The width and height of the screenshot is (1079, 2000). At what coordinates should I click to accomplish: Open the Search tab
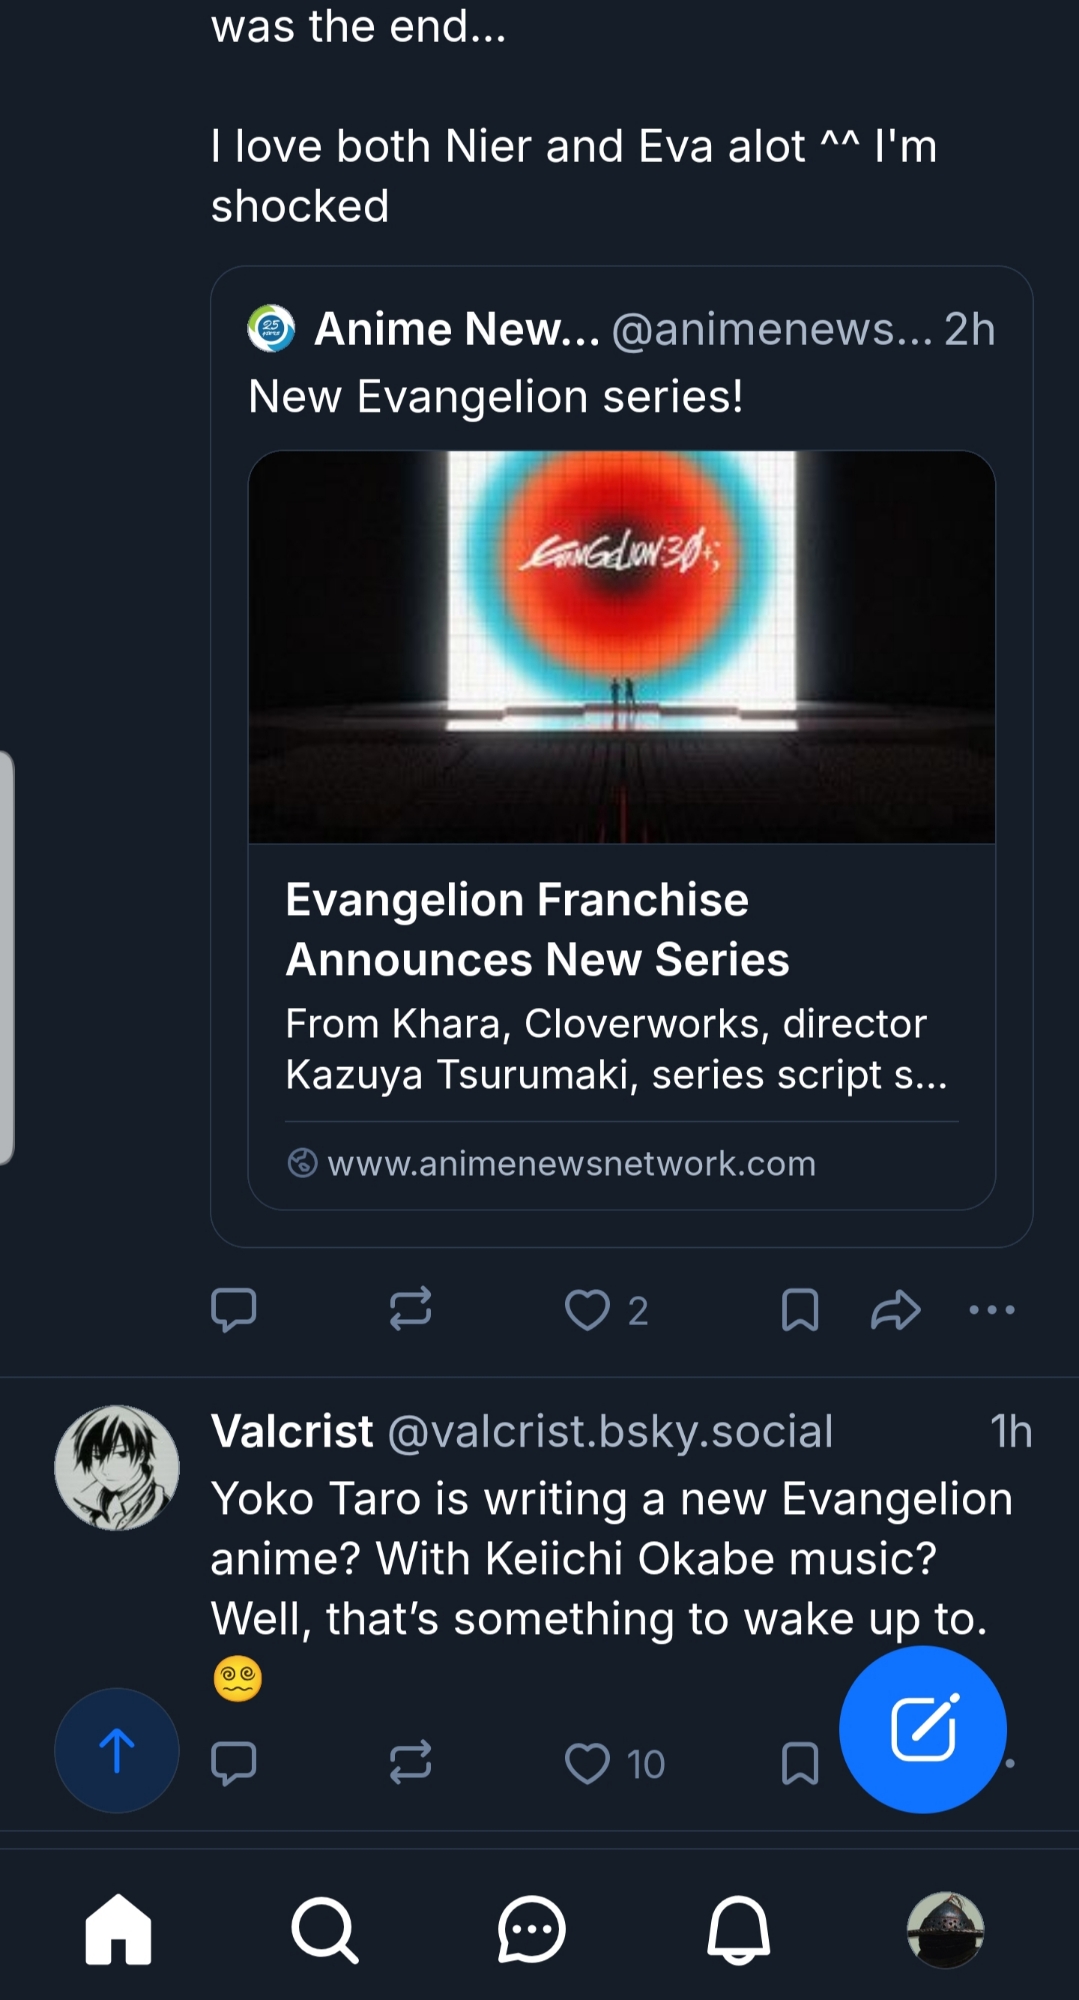(x=324, y=1930)
